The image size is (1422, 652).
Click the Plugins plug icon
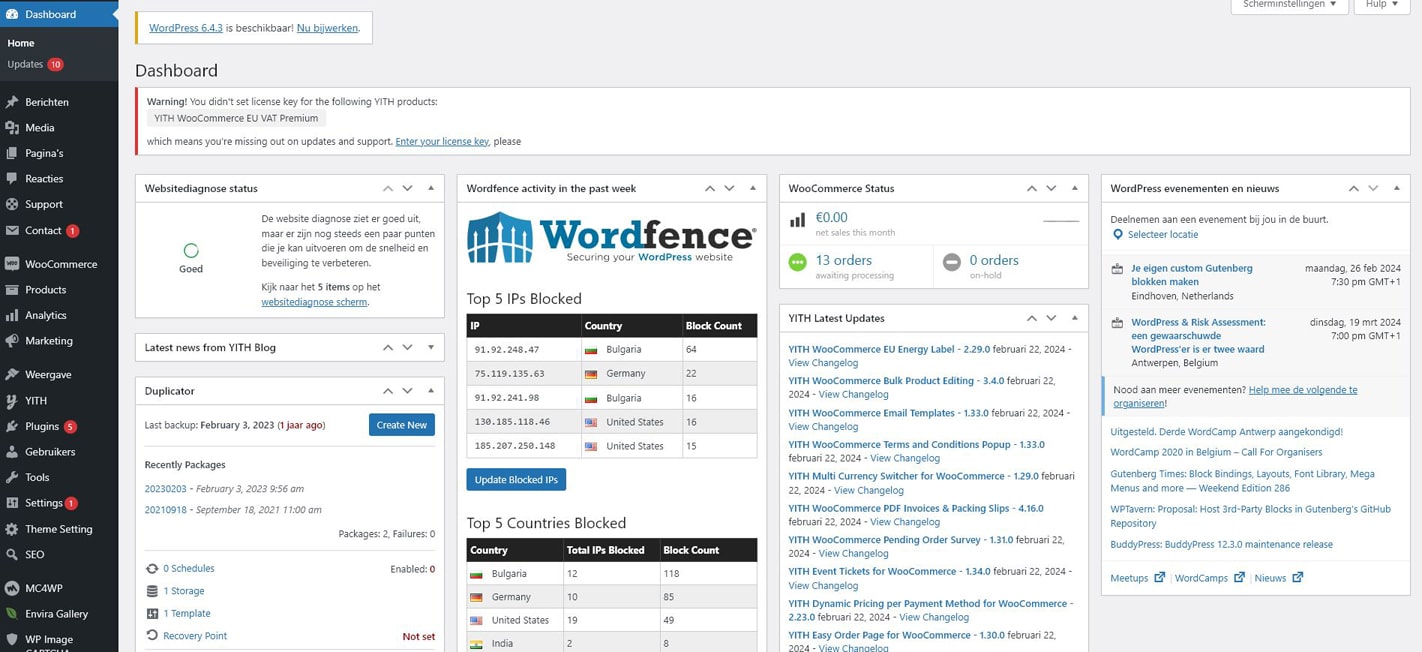pyautogui.click(x=12, y=427)
